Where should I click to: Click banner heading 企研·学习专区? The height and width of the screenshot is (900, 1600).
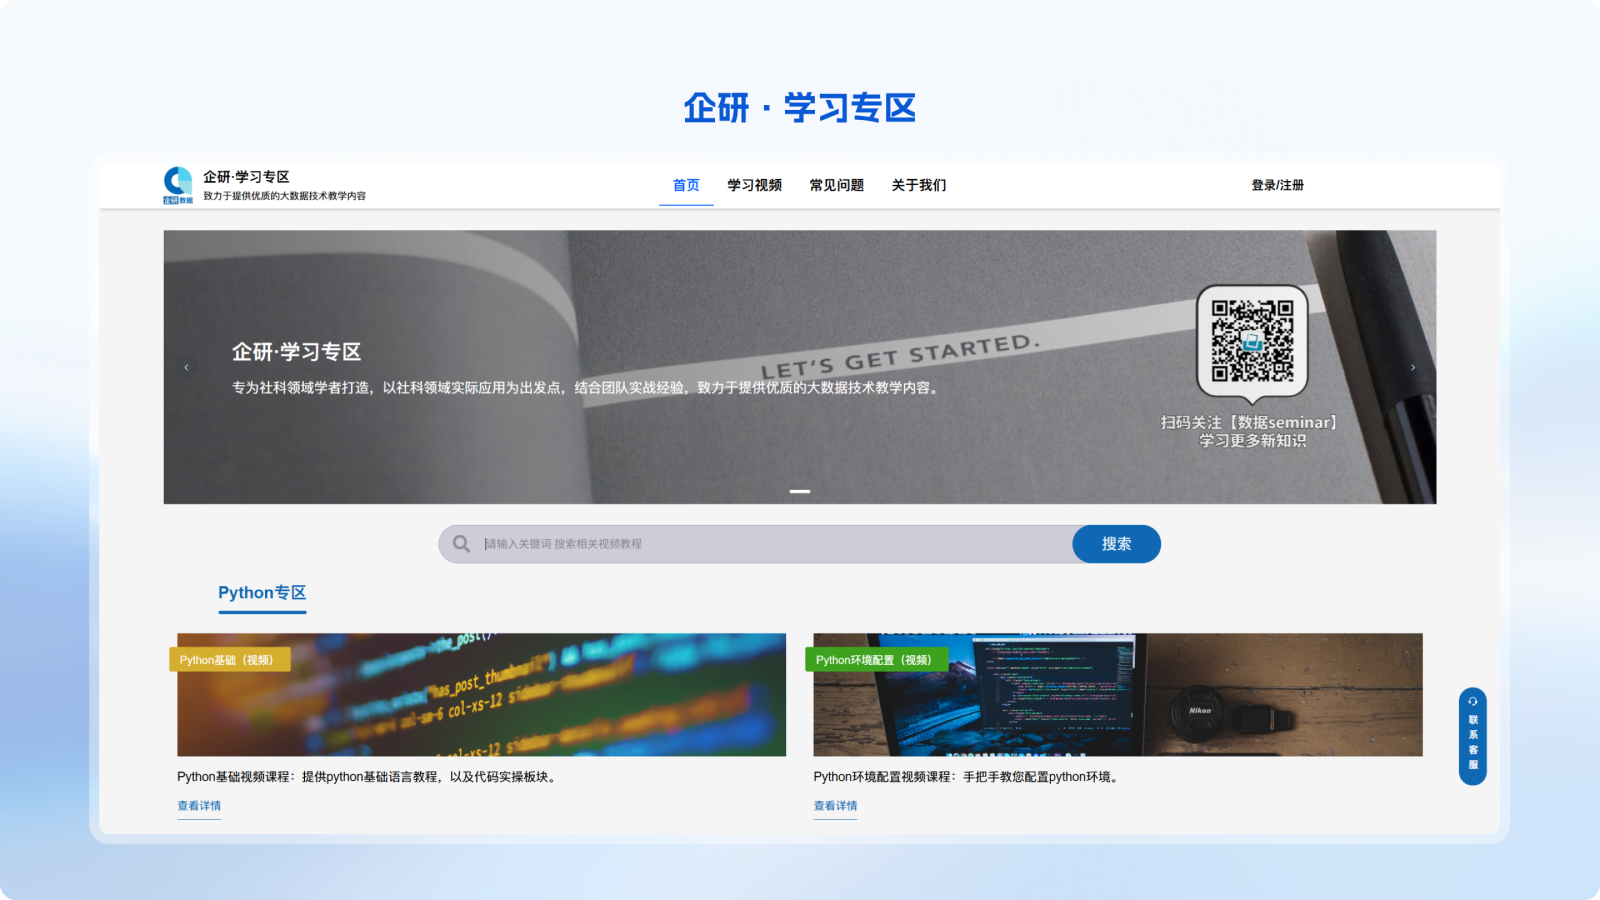296,352
